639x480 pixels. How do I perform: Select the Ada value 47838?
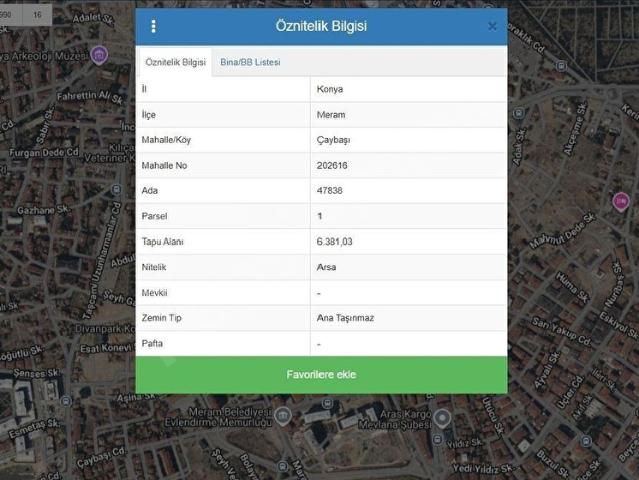click(x=330, y=191)
